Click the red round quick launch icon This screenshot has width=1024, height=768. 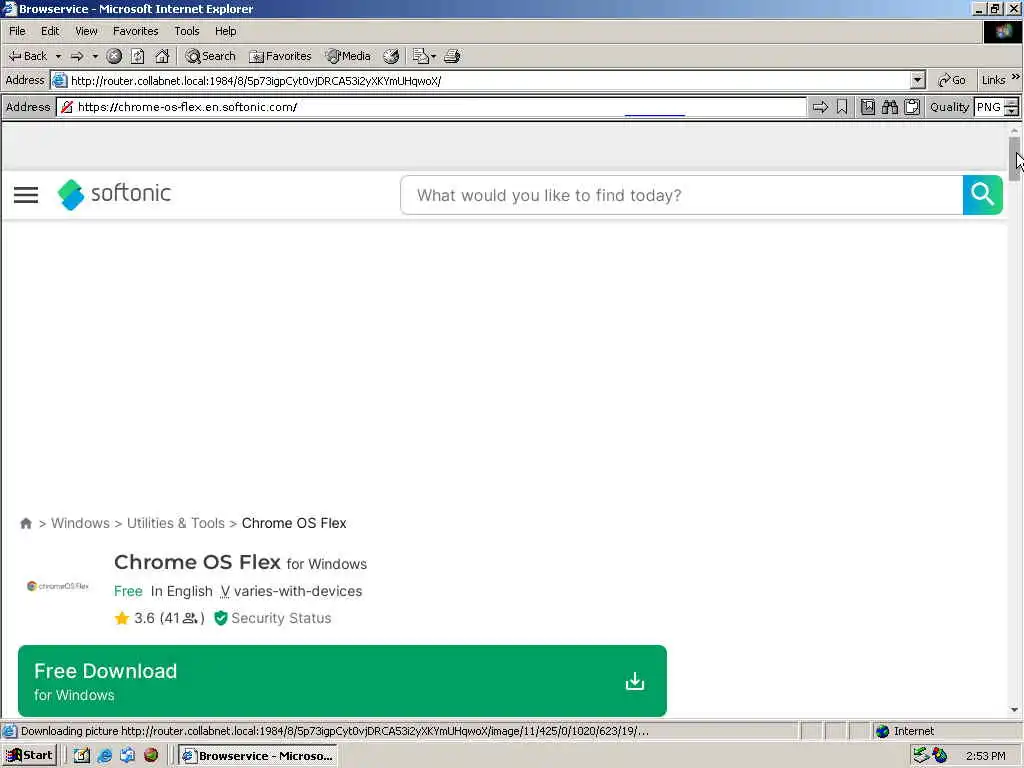click(151, 756)
